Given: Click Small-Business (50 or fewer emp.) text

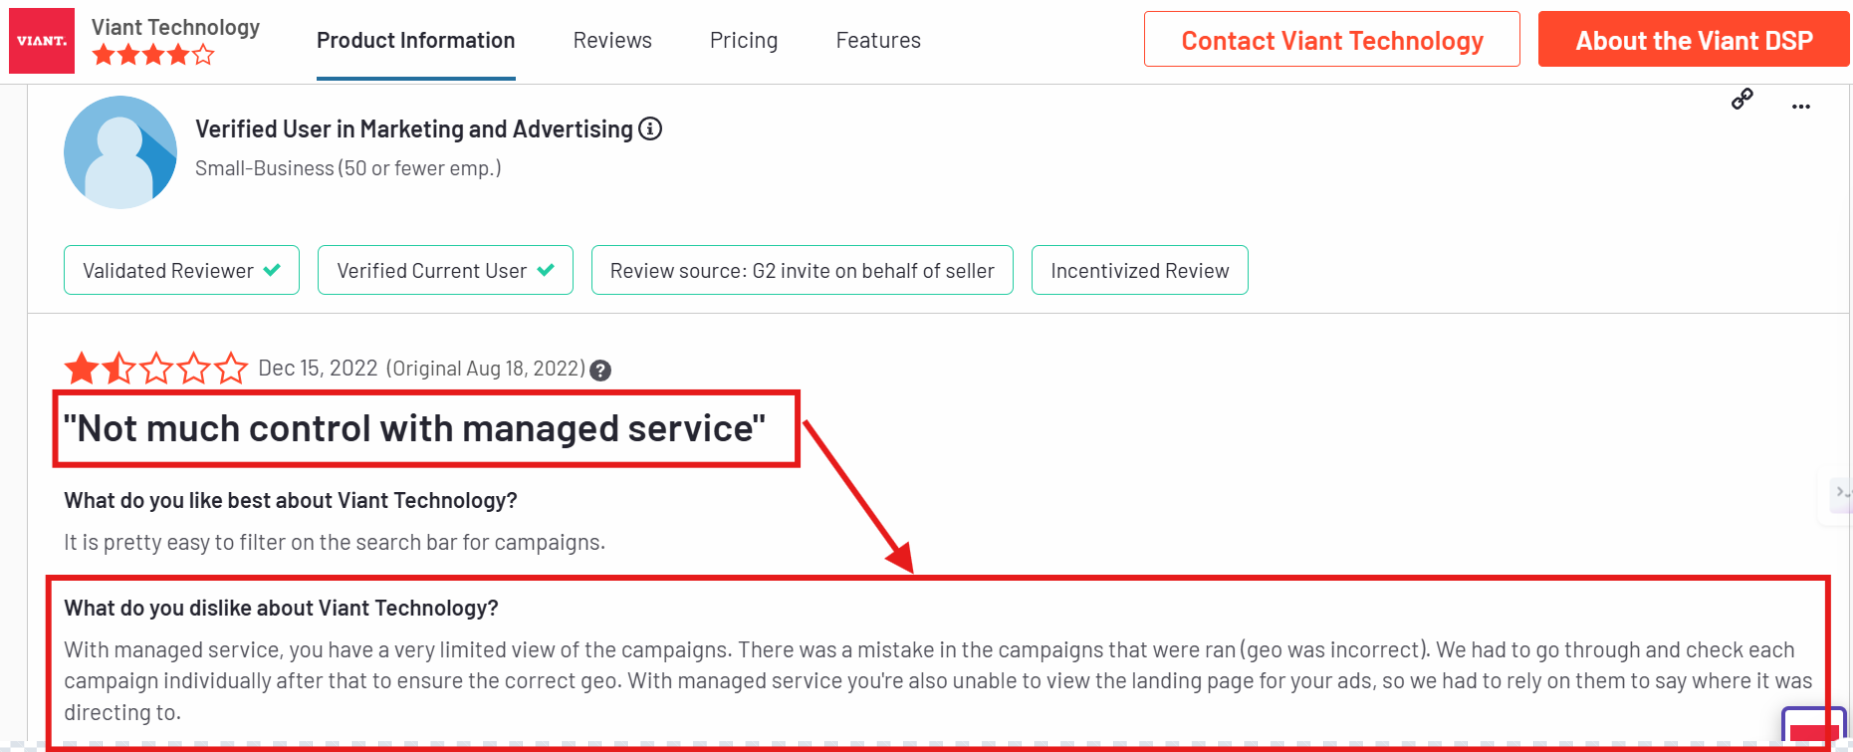Looking at the screenshot, I should tap(348, 168).
